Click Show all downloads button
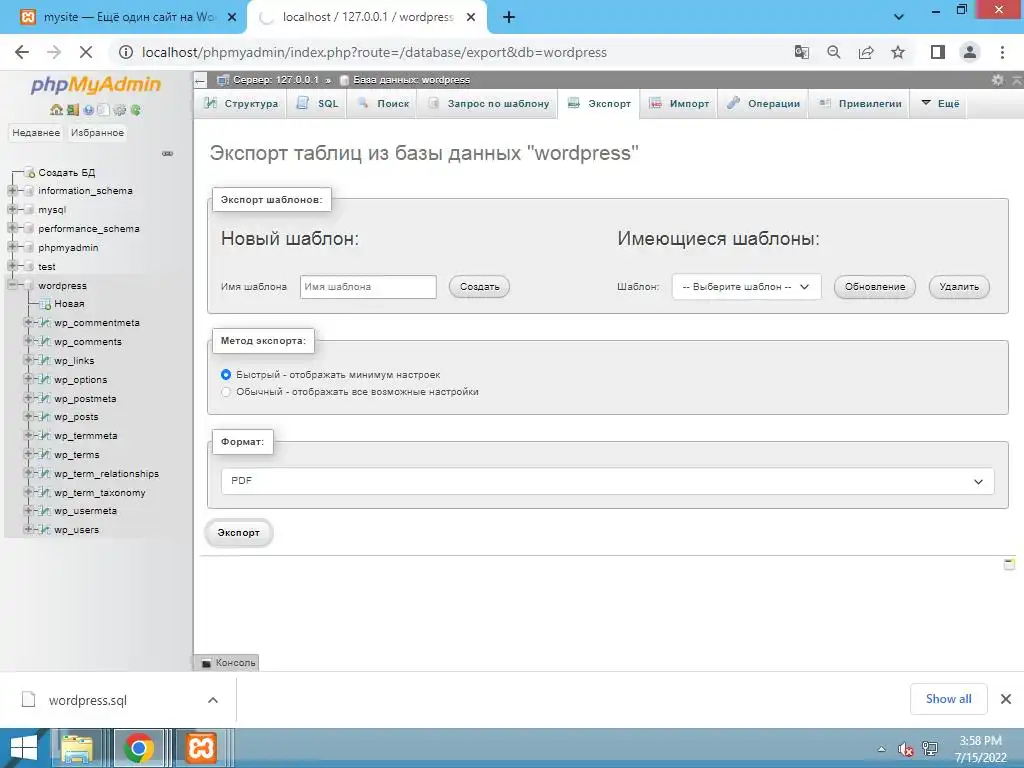 coord(948,699)
